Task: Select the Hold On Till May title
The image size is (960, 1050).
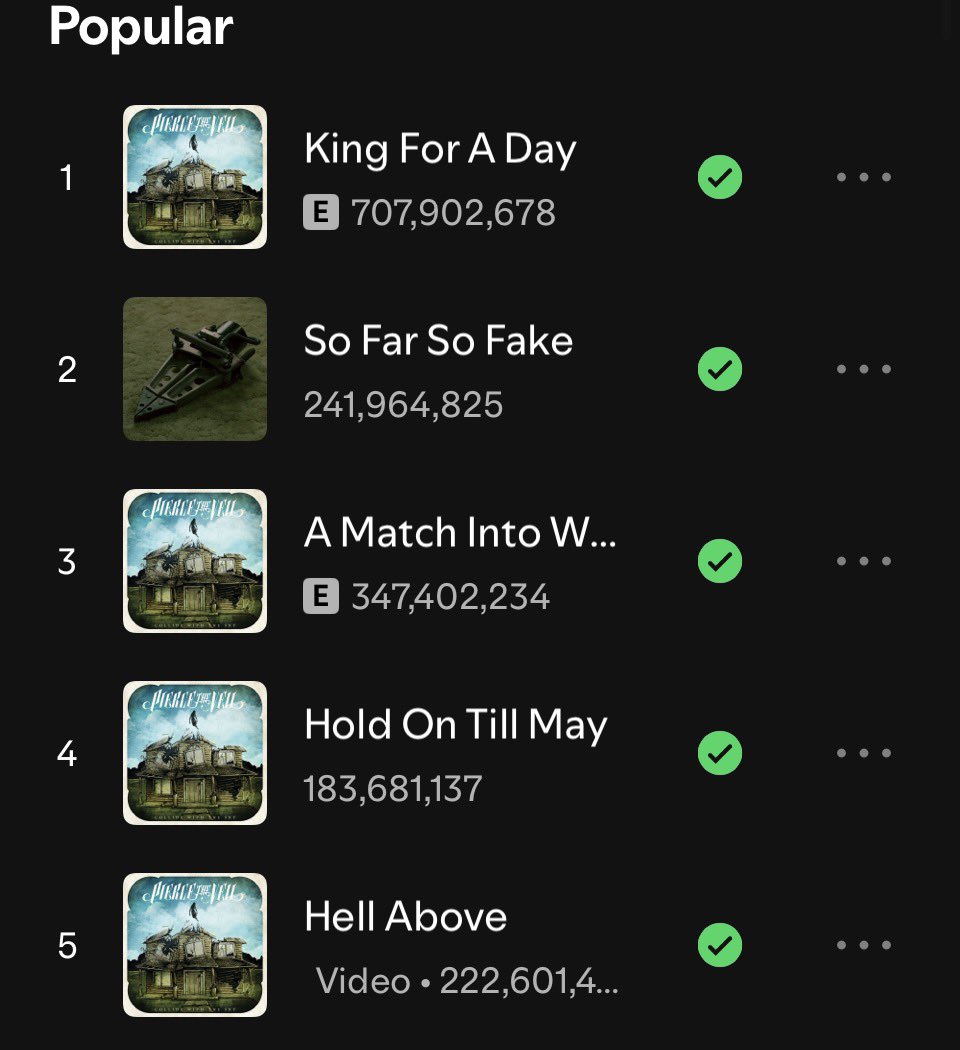Action: [456, 725]
